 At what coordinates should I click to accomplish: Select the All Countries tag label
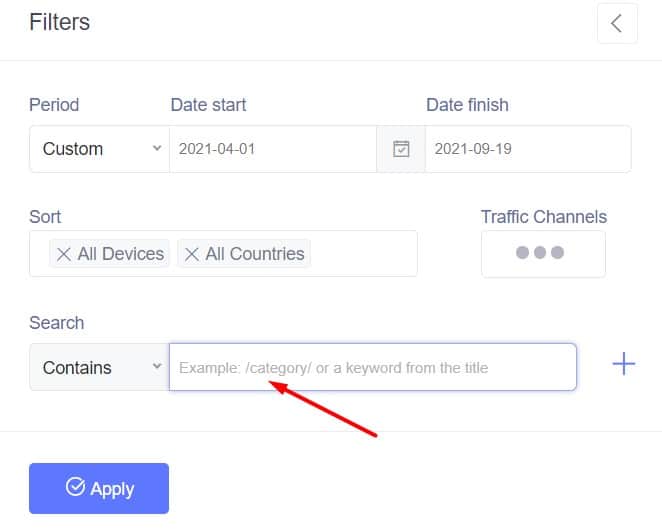pyautogui.click(x=255, y=254)
